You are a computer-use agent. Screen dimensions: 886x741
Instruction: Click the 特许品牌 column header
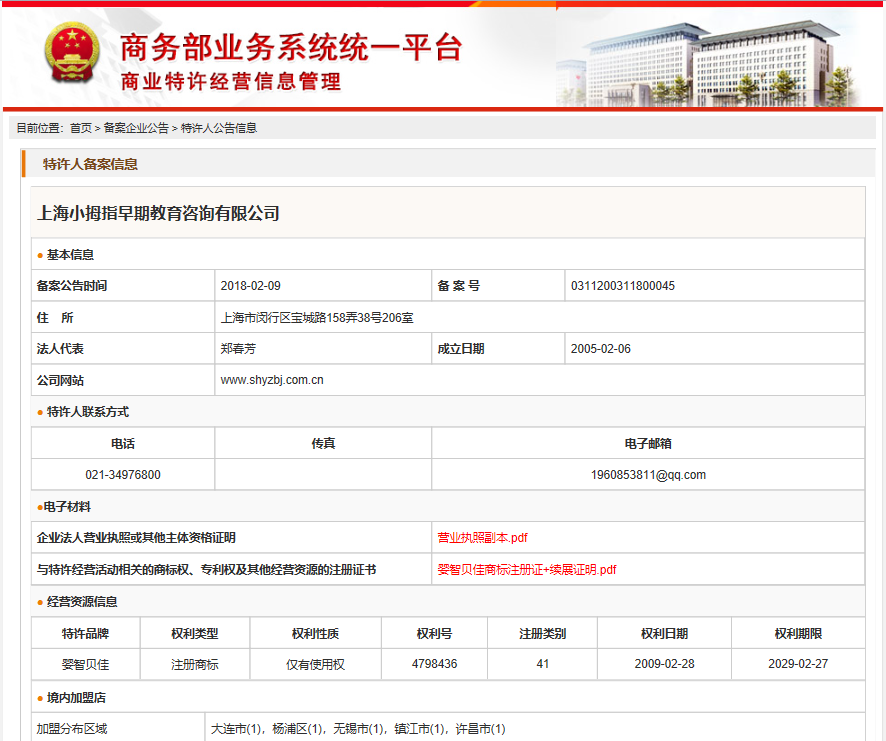[x=85, y=634]
